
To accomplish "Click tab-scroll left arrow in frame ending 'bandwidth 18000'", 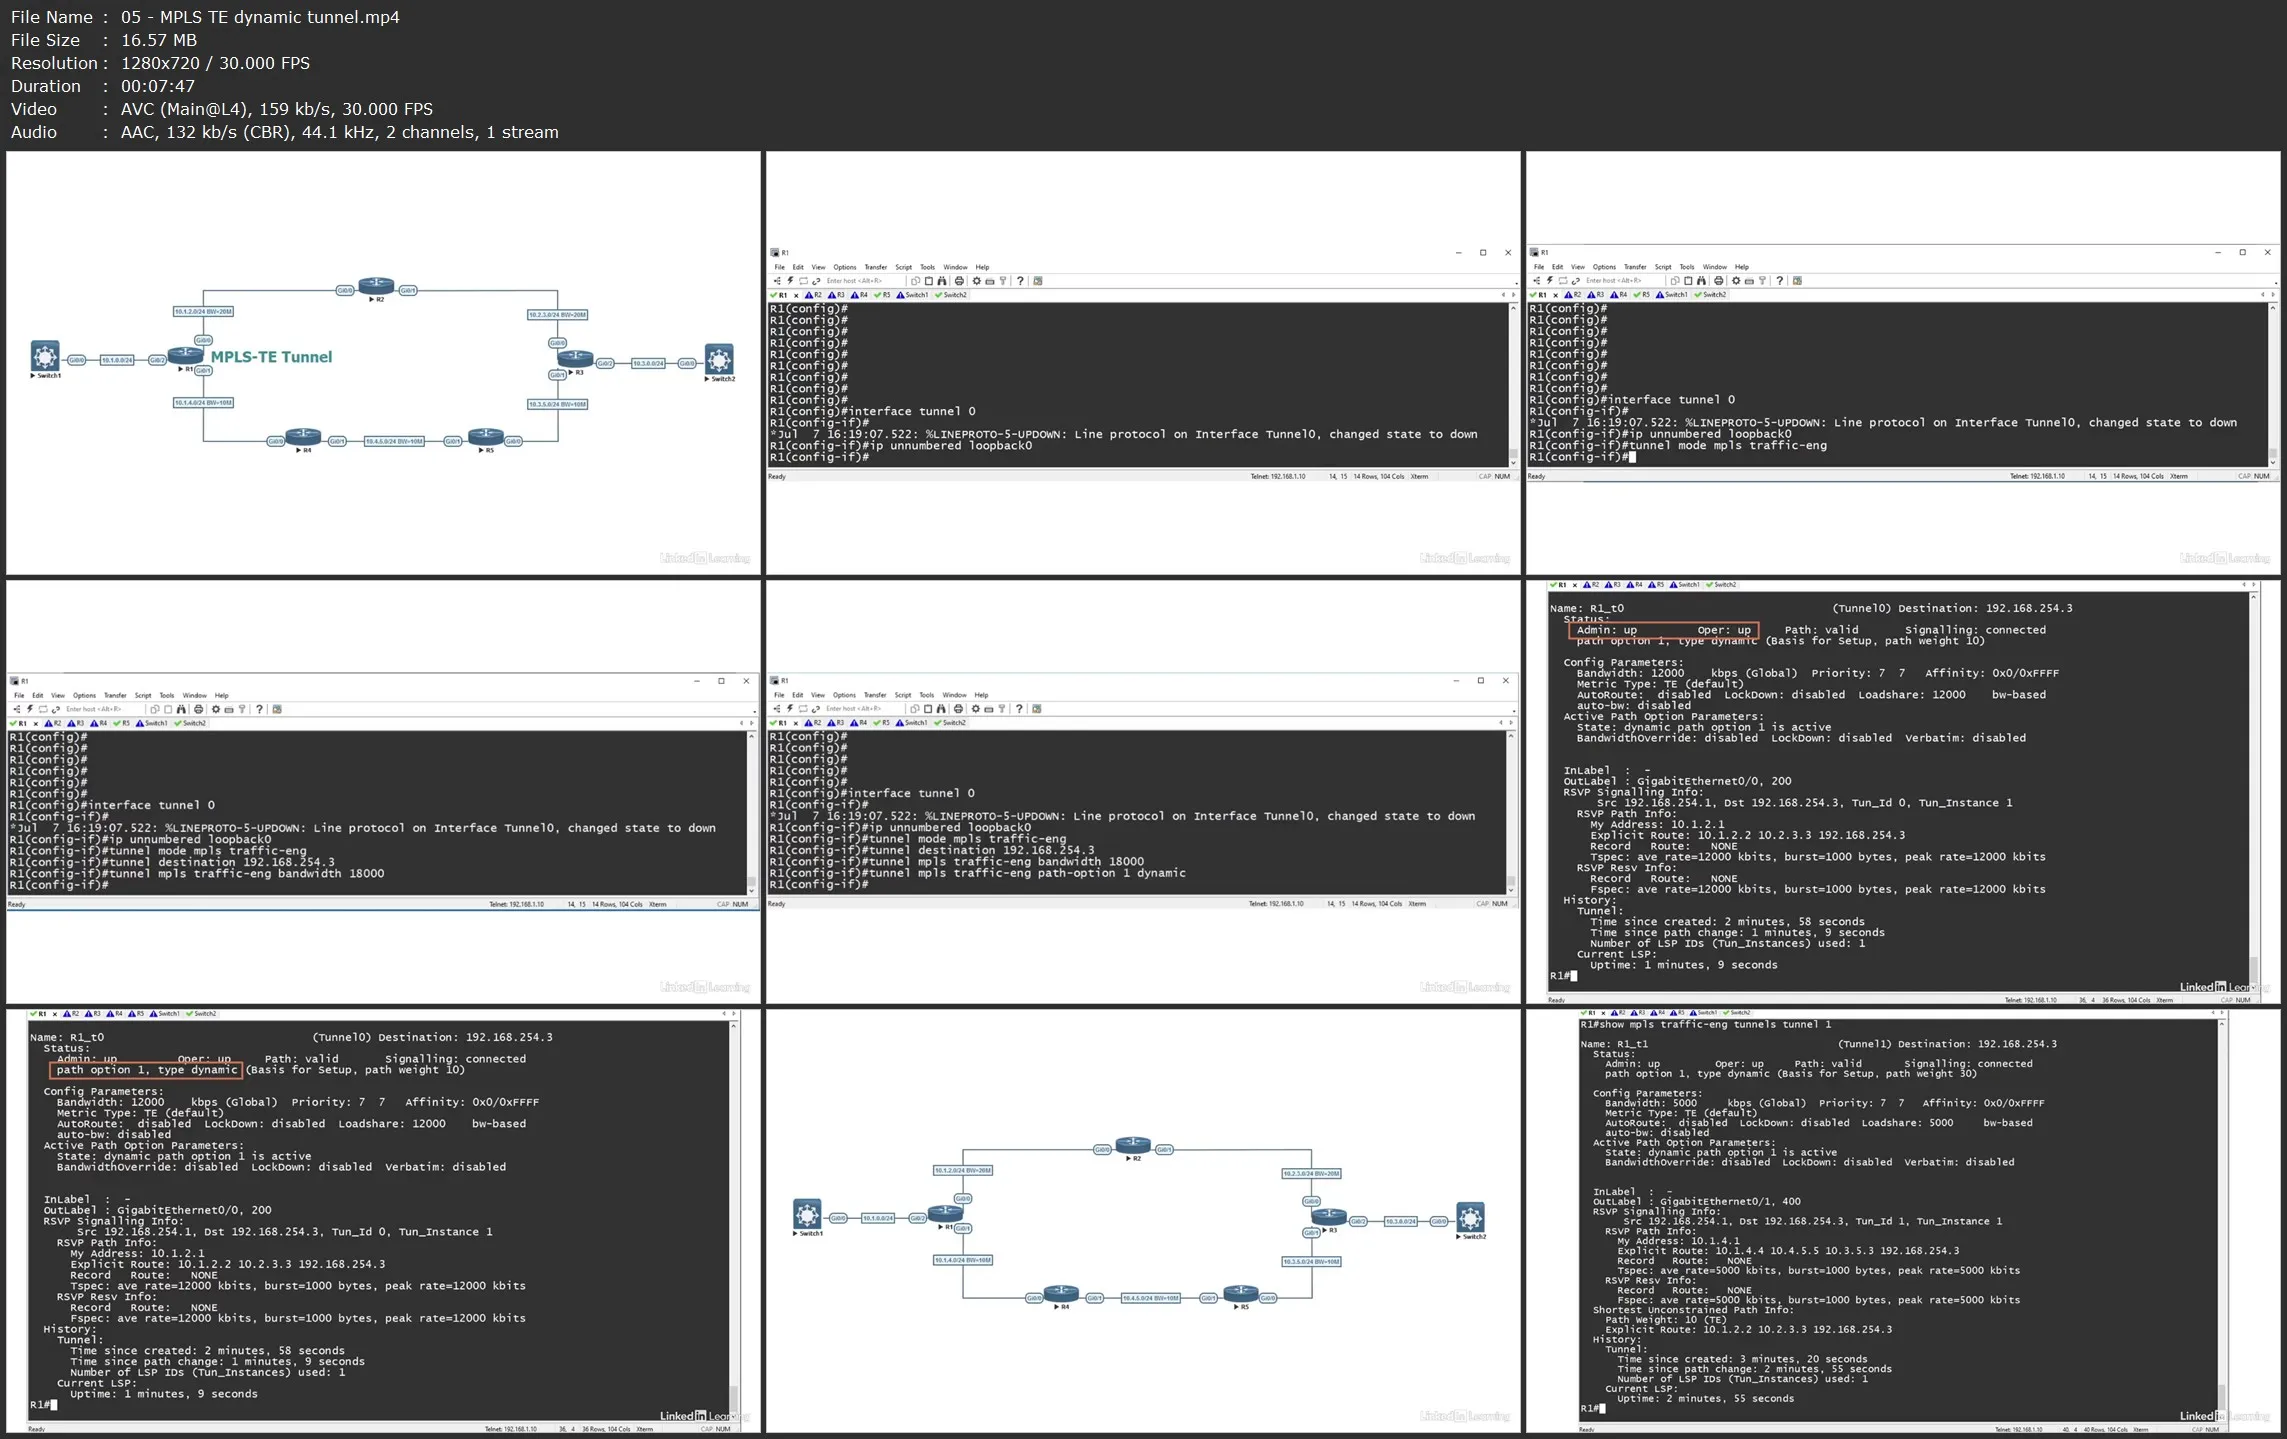I will point(741,723).
